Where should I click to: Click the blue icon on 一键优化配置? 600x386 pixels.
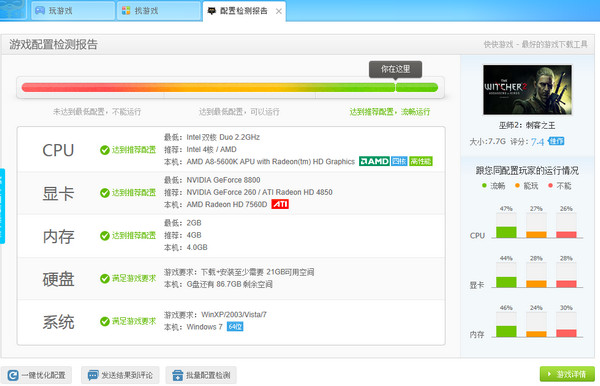coord(13,375)
